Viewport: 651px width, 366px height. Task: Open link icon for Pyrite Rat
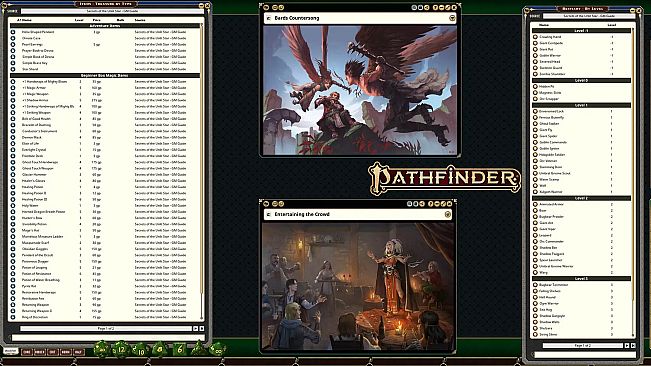(13, 286)
